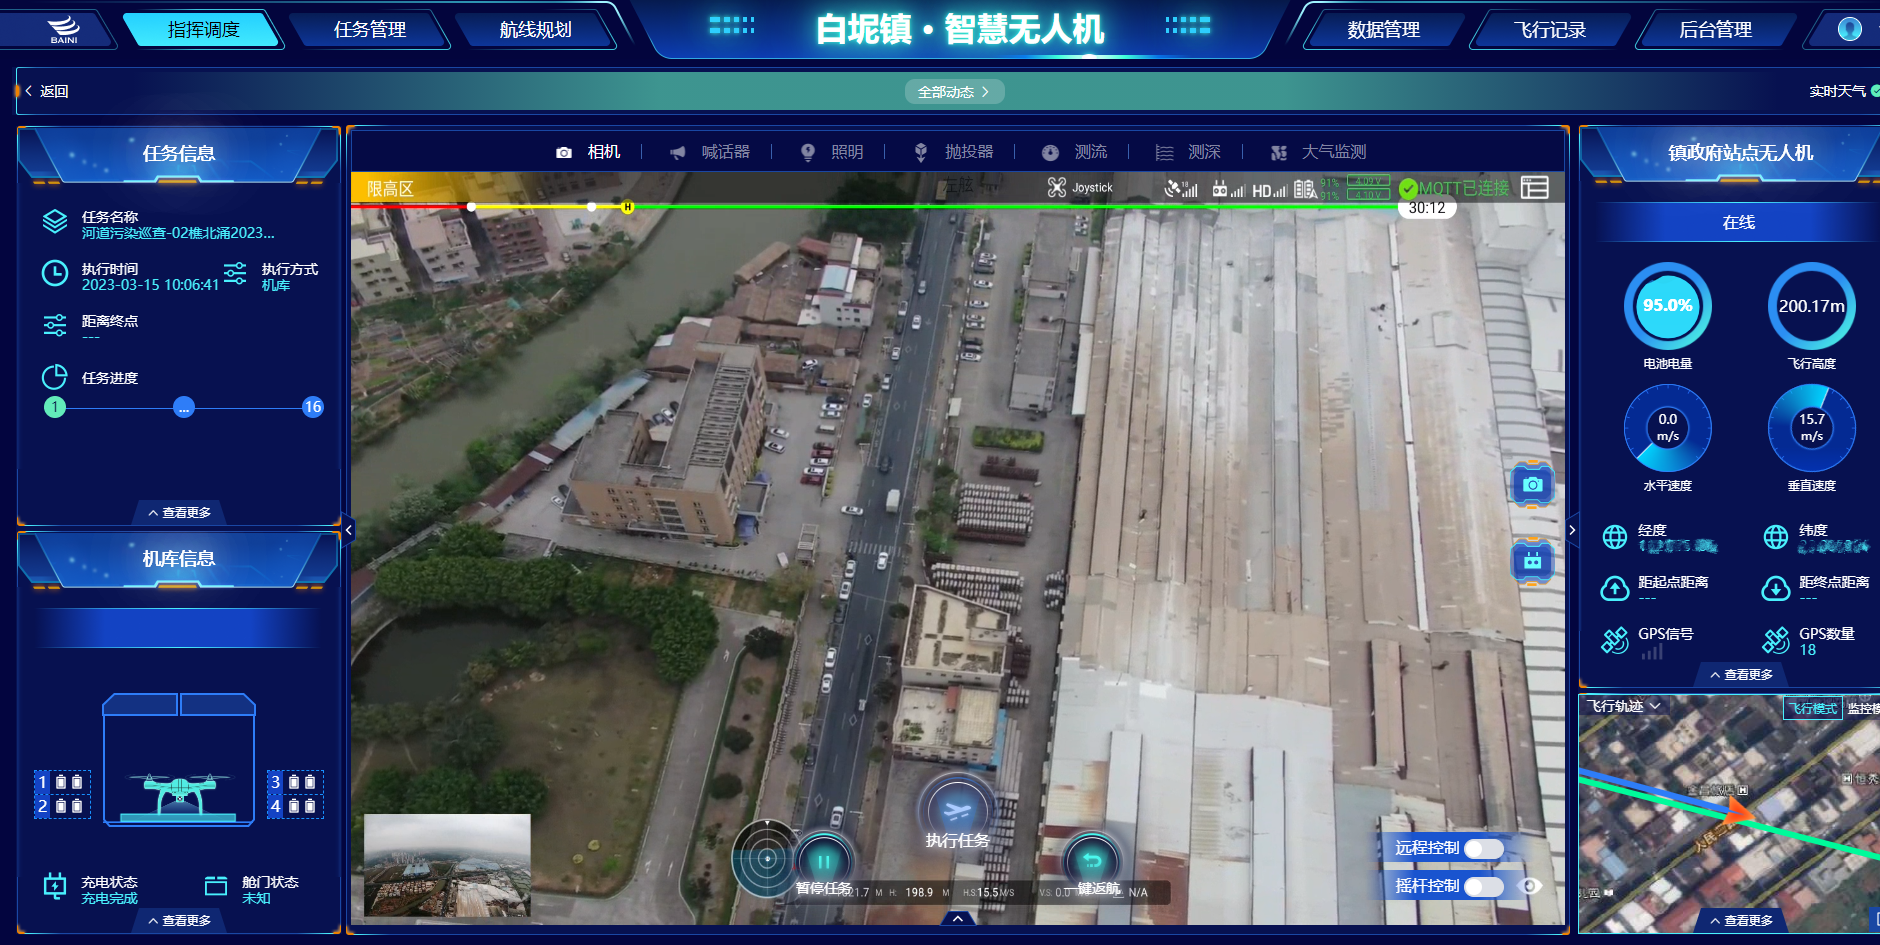Click the GPS数量 satellite icon
1880x945 pixels.
1776,640
